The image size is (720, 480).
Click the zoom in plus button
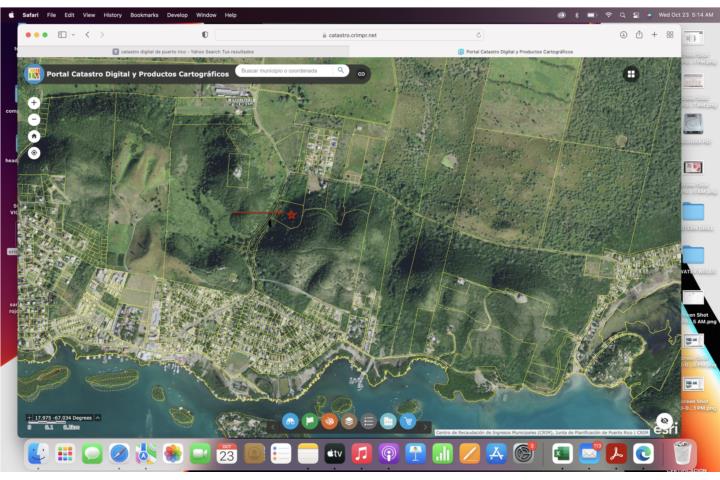34,102
